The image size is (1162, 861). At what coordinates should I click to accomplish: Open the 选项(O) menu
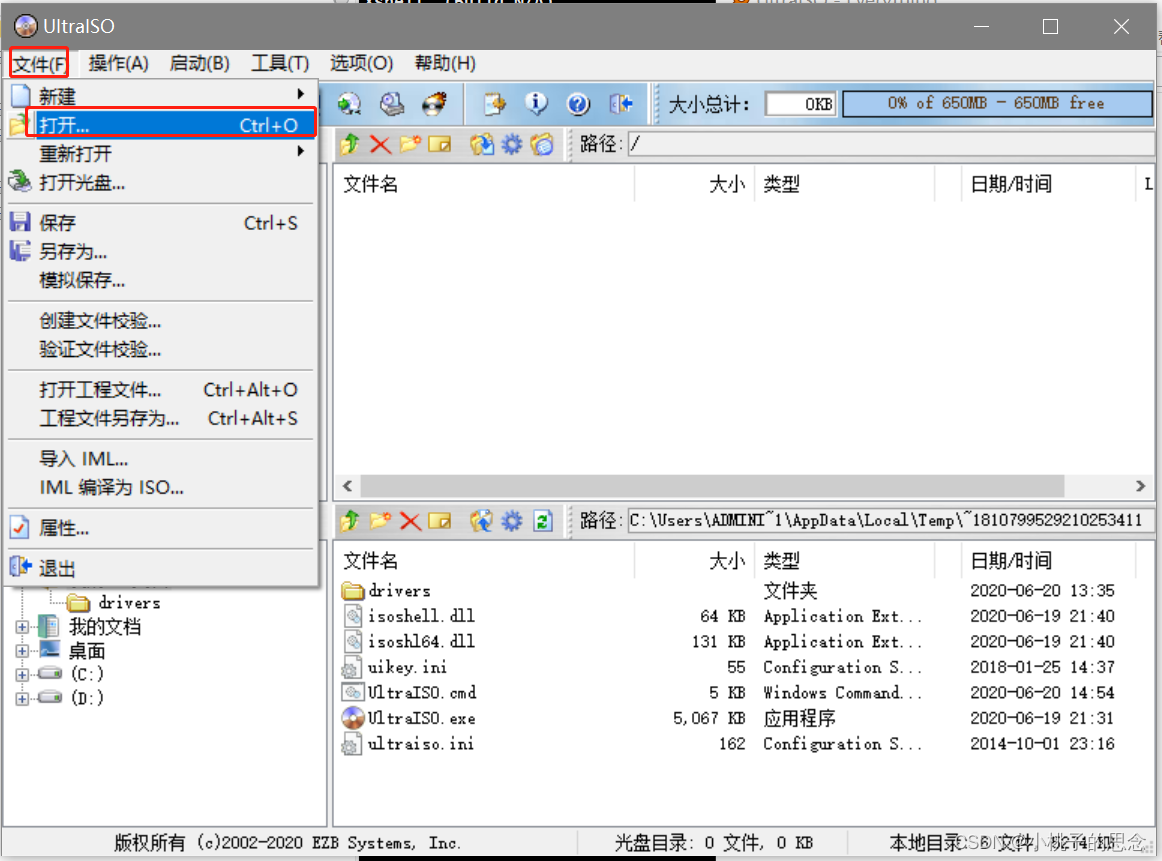[360, 63]
